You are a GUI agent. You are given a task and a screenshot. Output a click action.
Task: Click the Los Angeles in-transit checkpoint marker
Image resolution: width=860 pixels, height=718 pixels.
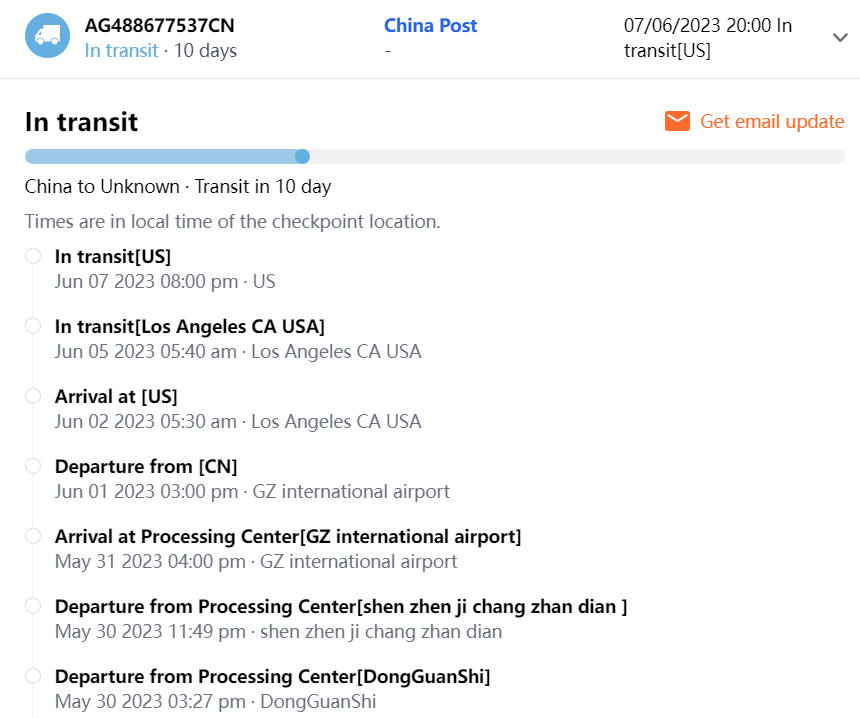pyautogui.click(x=33, y=326)
